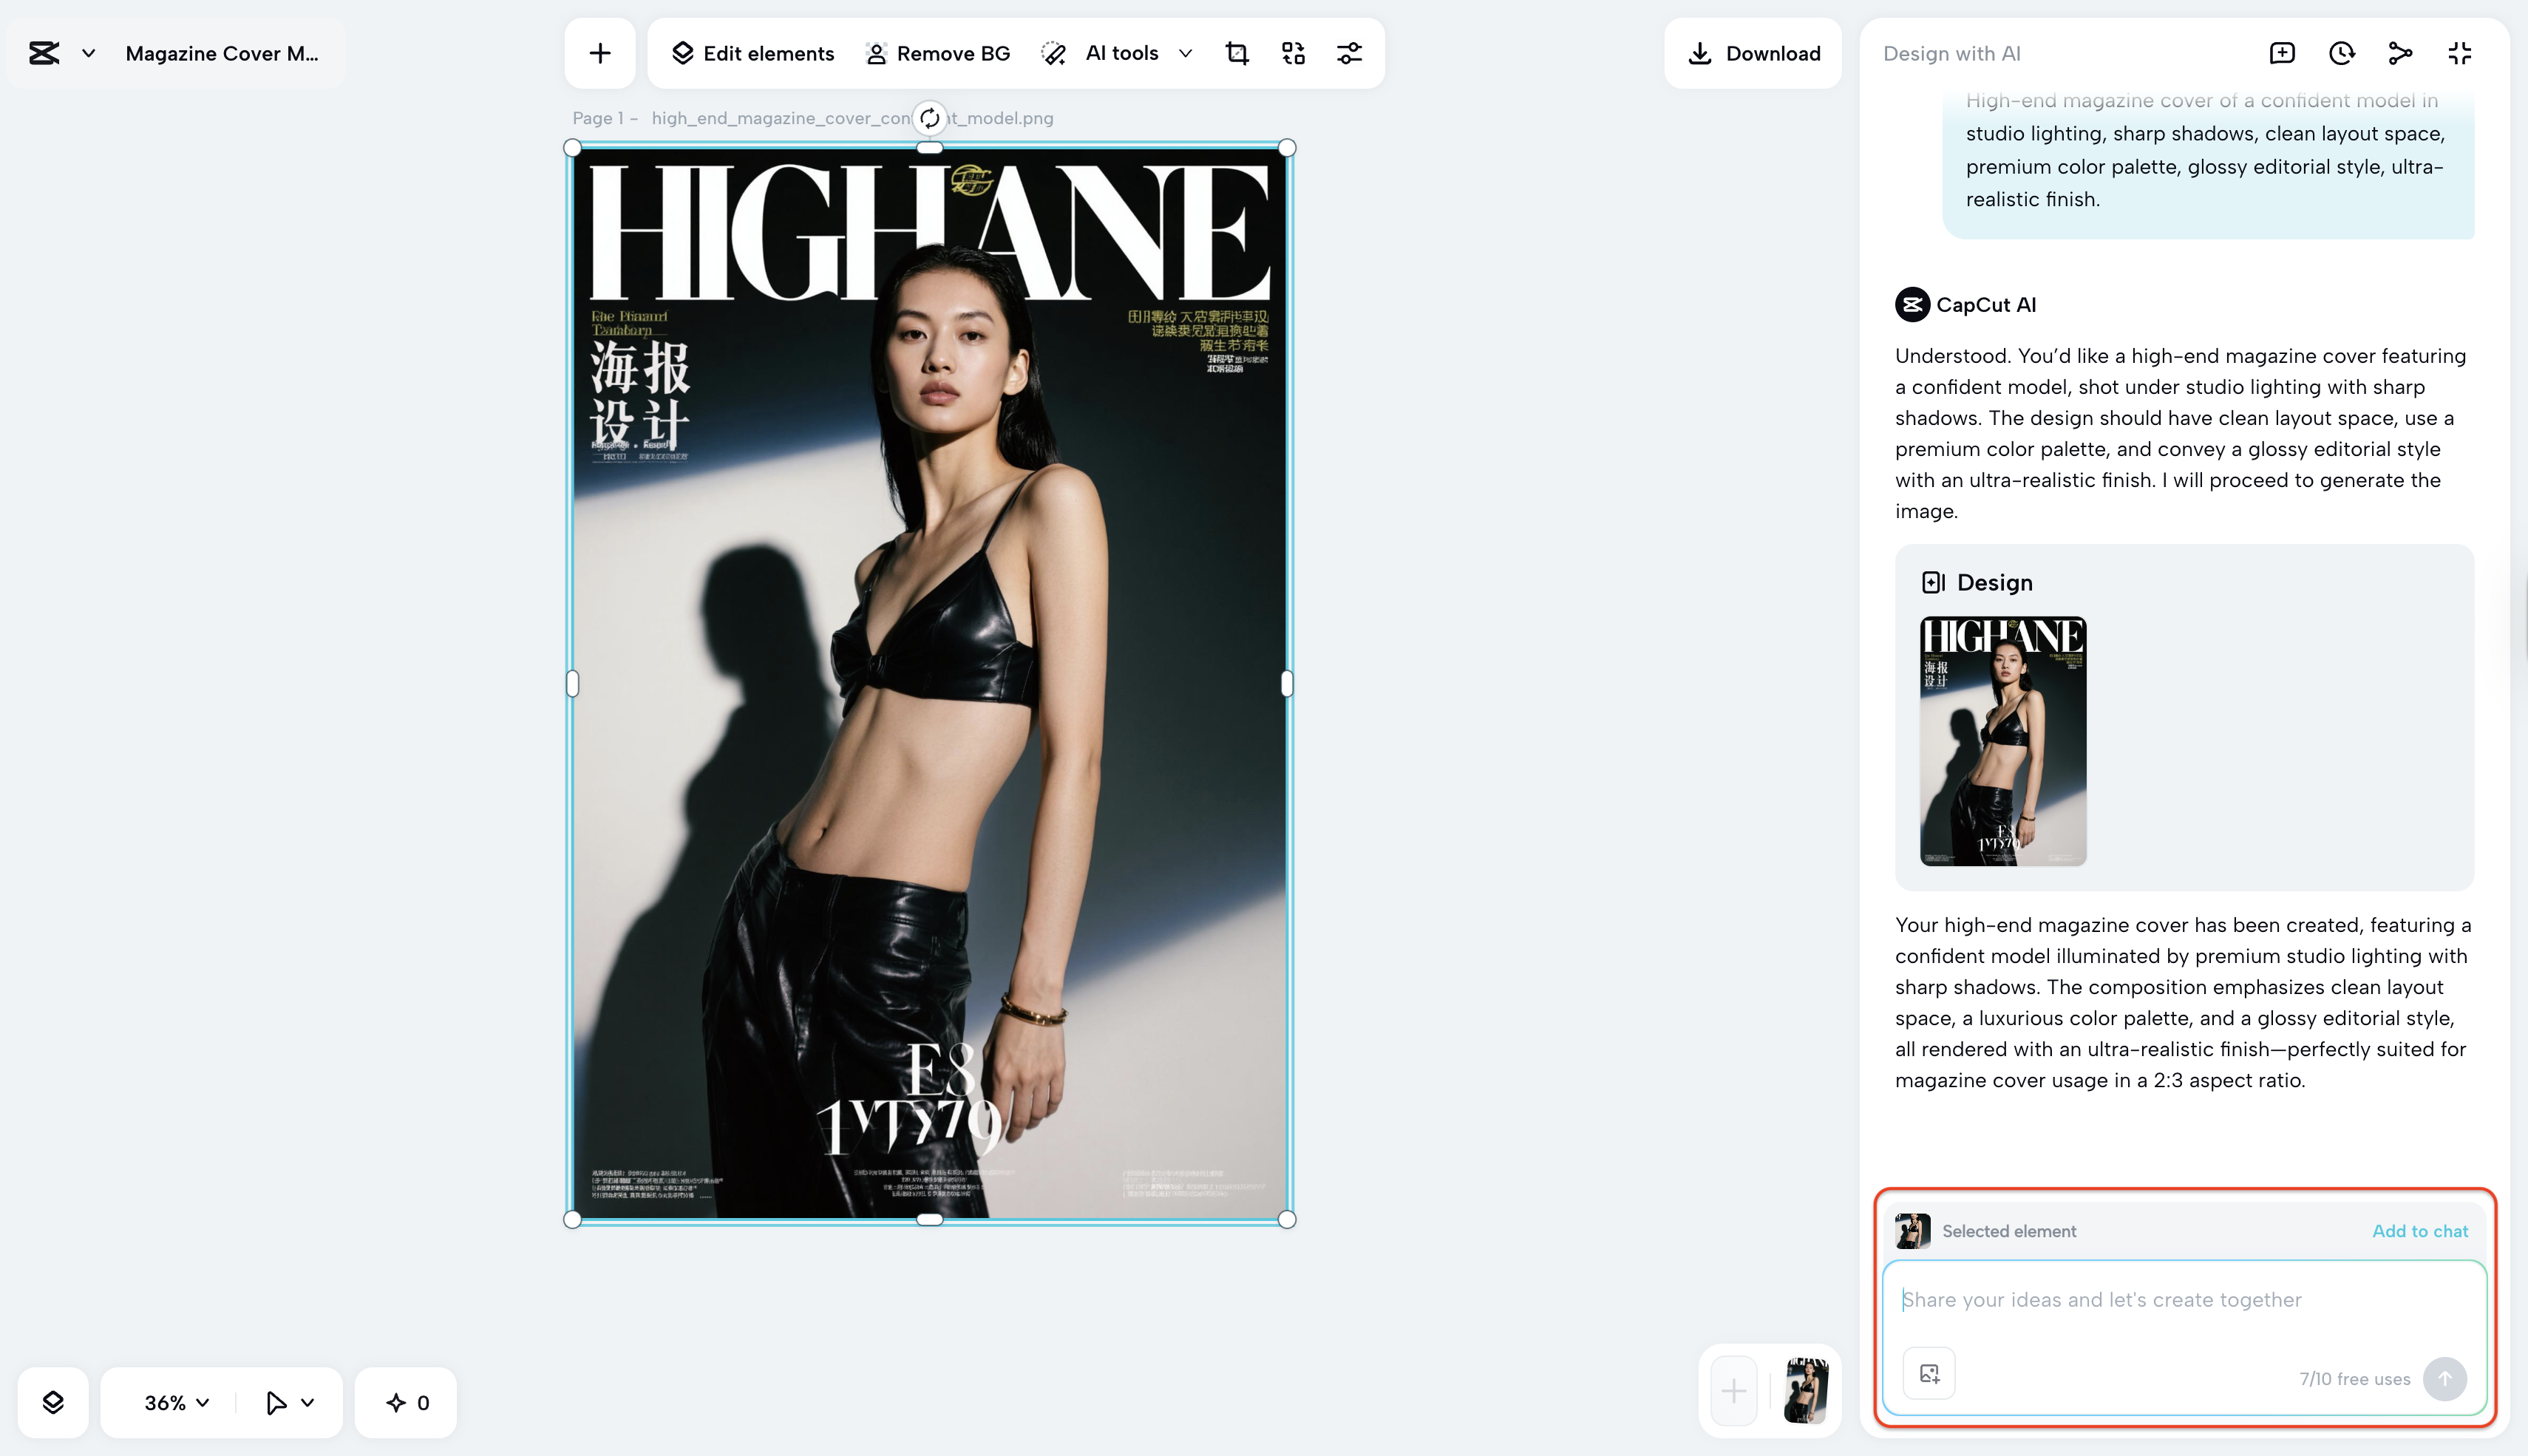
Task: Open the 36% zoom level dropdown
Action: click(176, 1402)
